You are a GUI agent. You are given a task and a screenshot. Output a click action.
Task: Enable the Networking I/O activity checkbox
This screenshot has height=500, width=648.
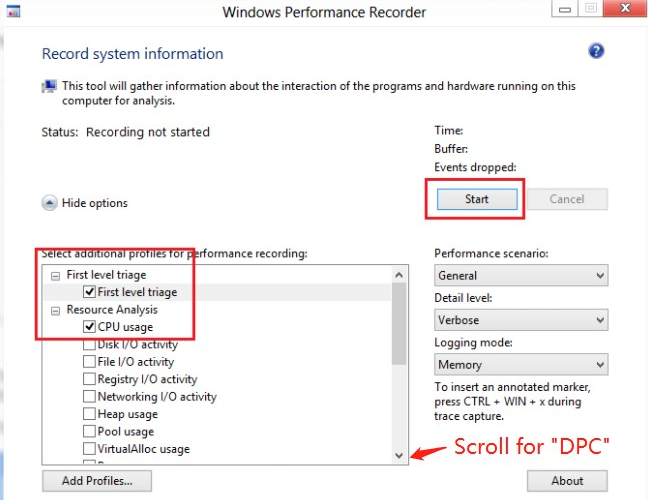89,396
